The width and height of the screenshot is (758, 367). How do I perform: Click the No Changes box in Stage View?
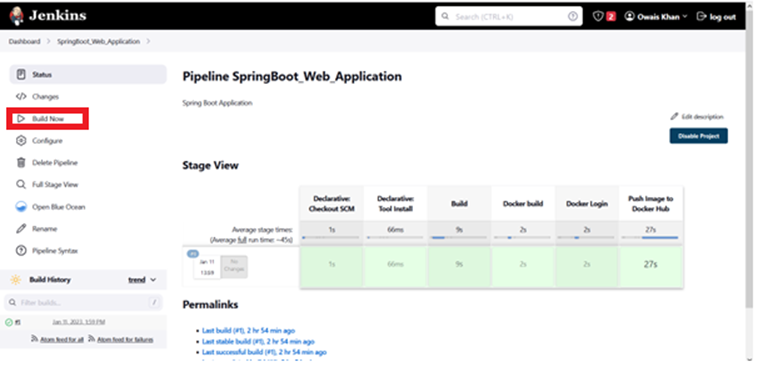click(234, 266)
